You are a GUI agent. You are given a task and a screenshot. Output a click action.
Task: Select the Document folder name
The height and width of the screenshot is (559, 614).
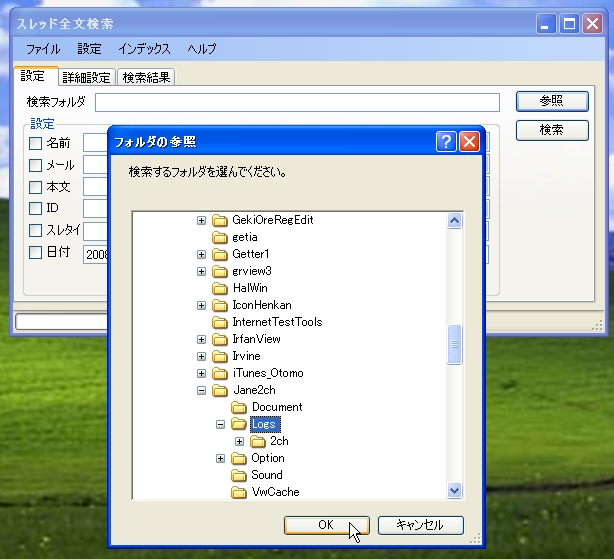tap(277, 407)
